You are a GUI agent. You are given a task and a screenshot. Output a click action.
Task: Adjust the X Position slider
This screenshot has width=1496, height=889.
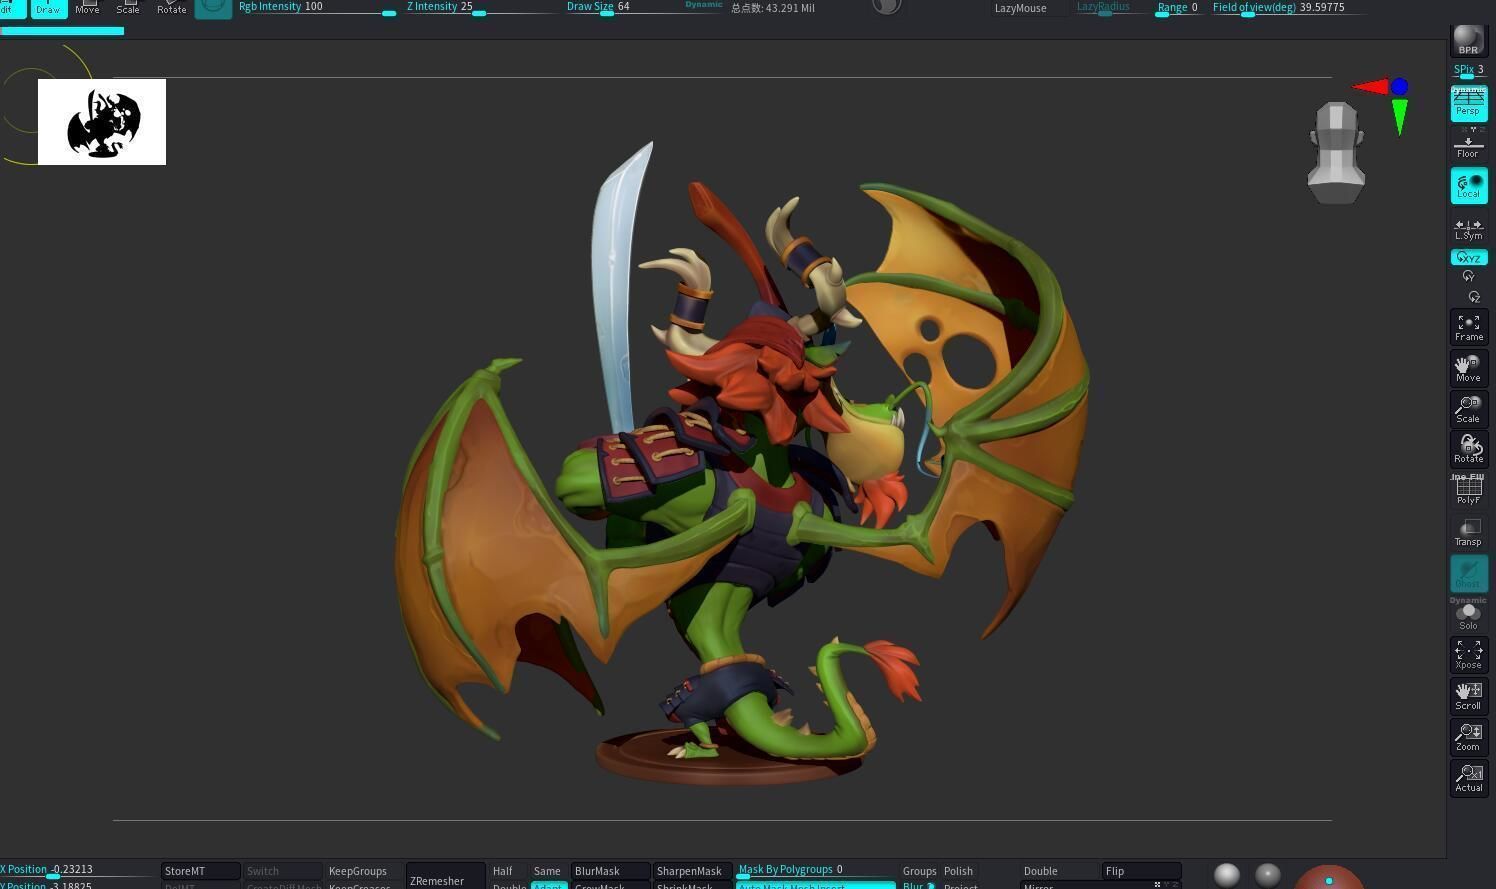point(78,870)
